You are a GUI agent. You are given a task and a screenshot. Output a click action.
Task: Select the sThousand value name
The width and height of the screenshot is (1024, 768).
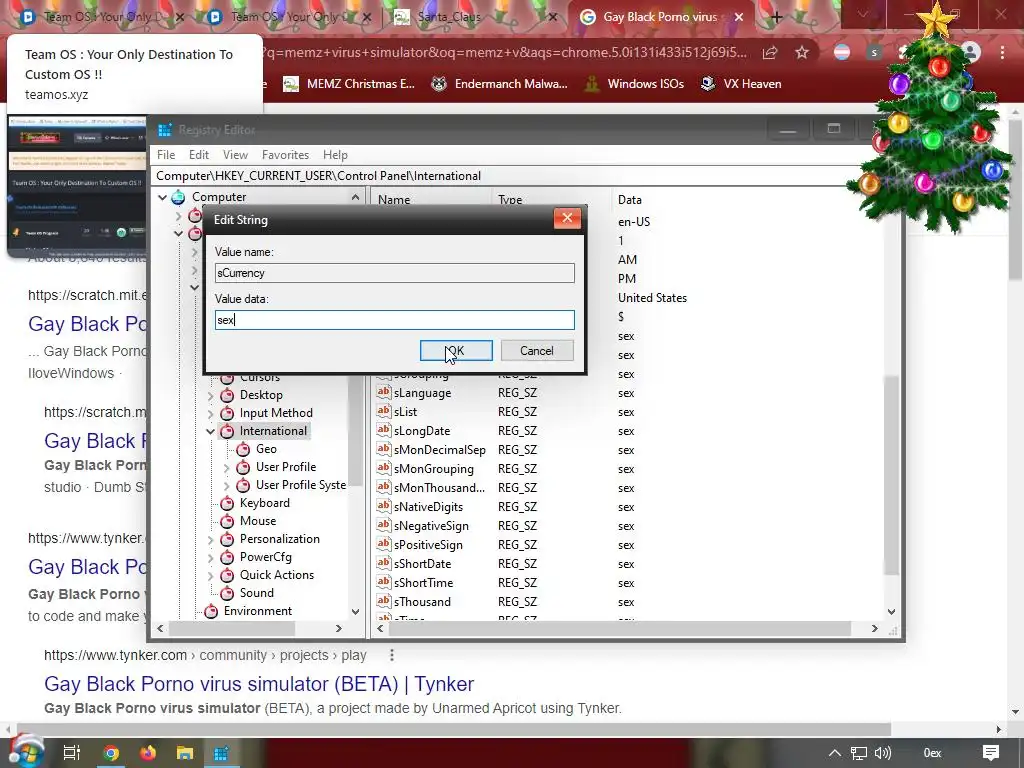[422, 601]
